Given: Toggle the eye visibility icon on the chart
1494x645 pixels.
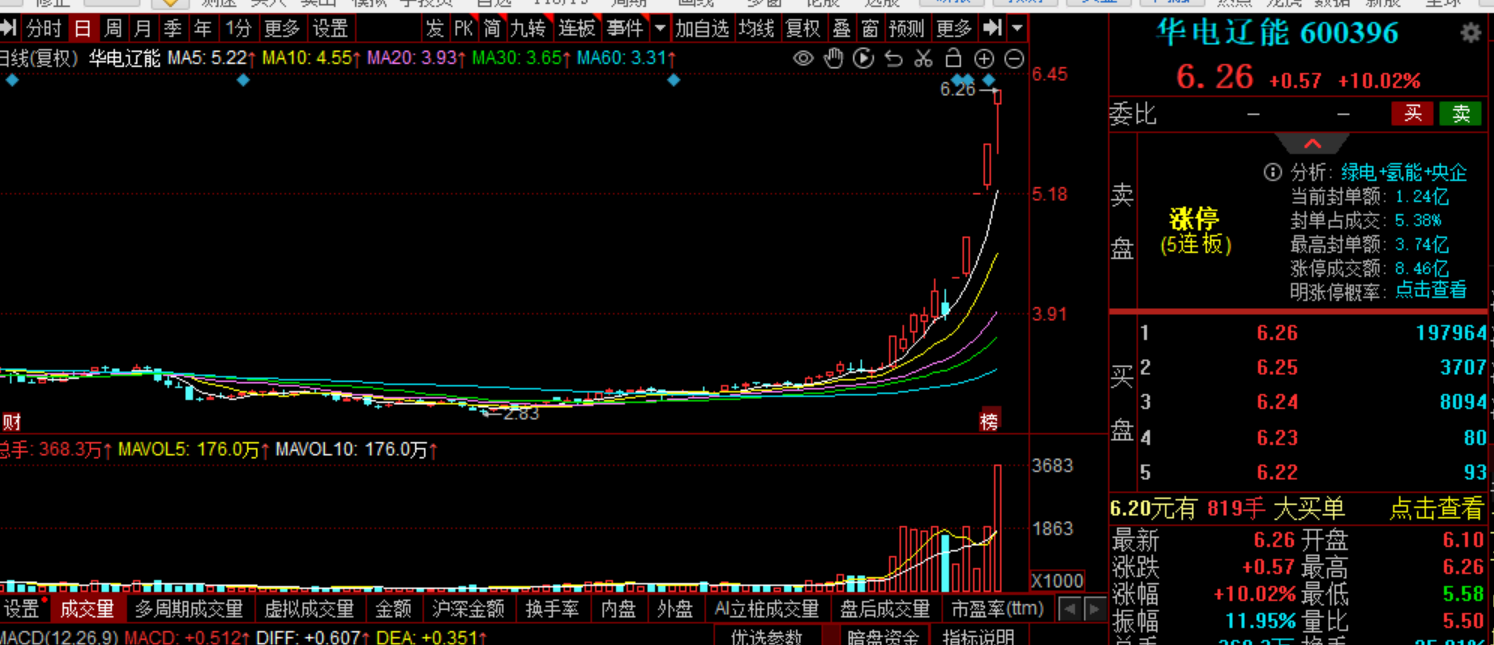Looking at the screenshot, I should click(803, 59).
